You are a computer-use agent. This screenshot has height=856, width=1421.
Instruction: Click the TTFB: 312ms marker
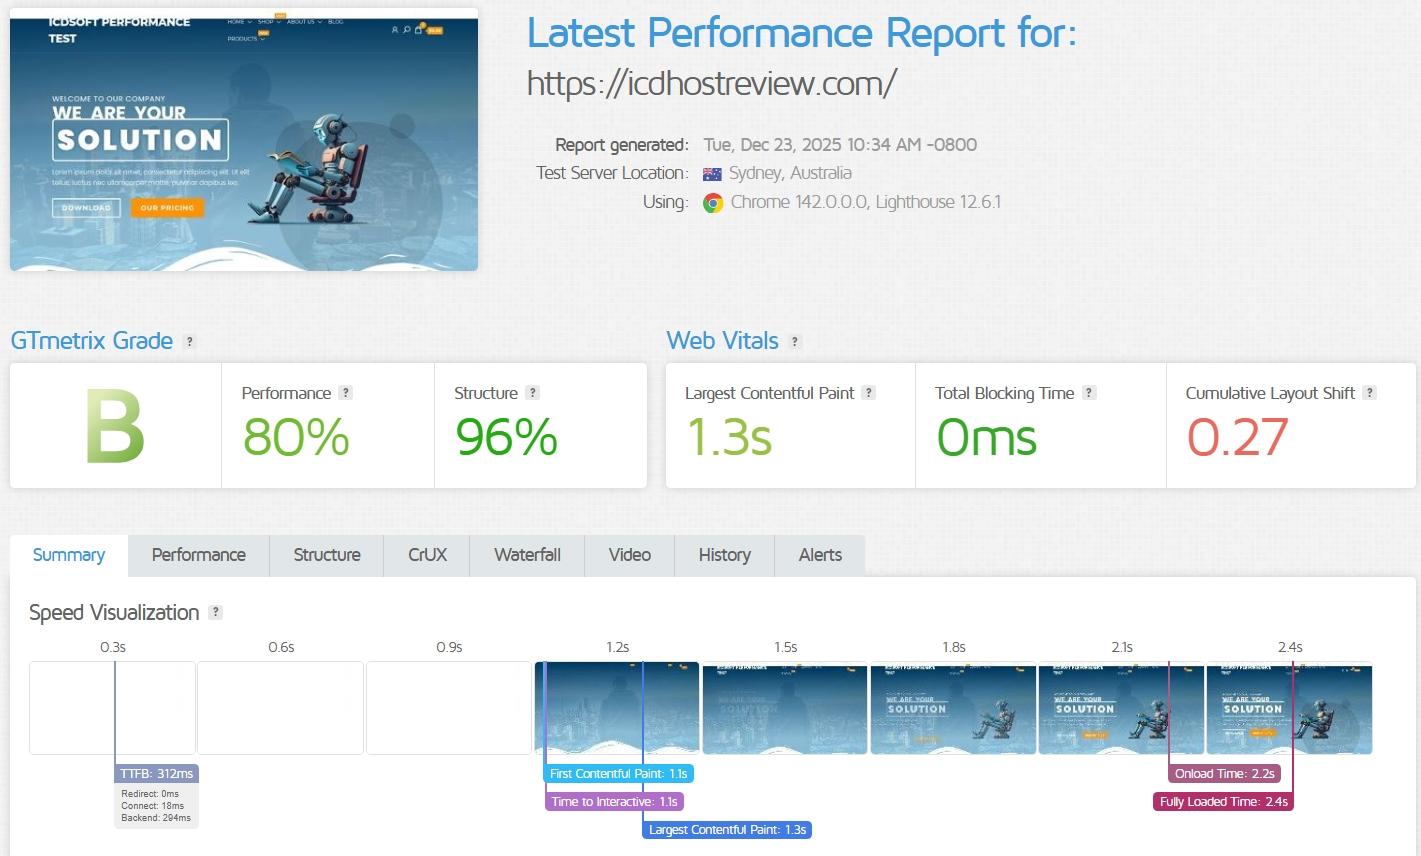click(156, 774)
